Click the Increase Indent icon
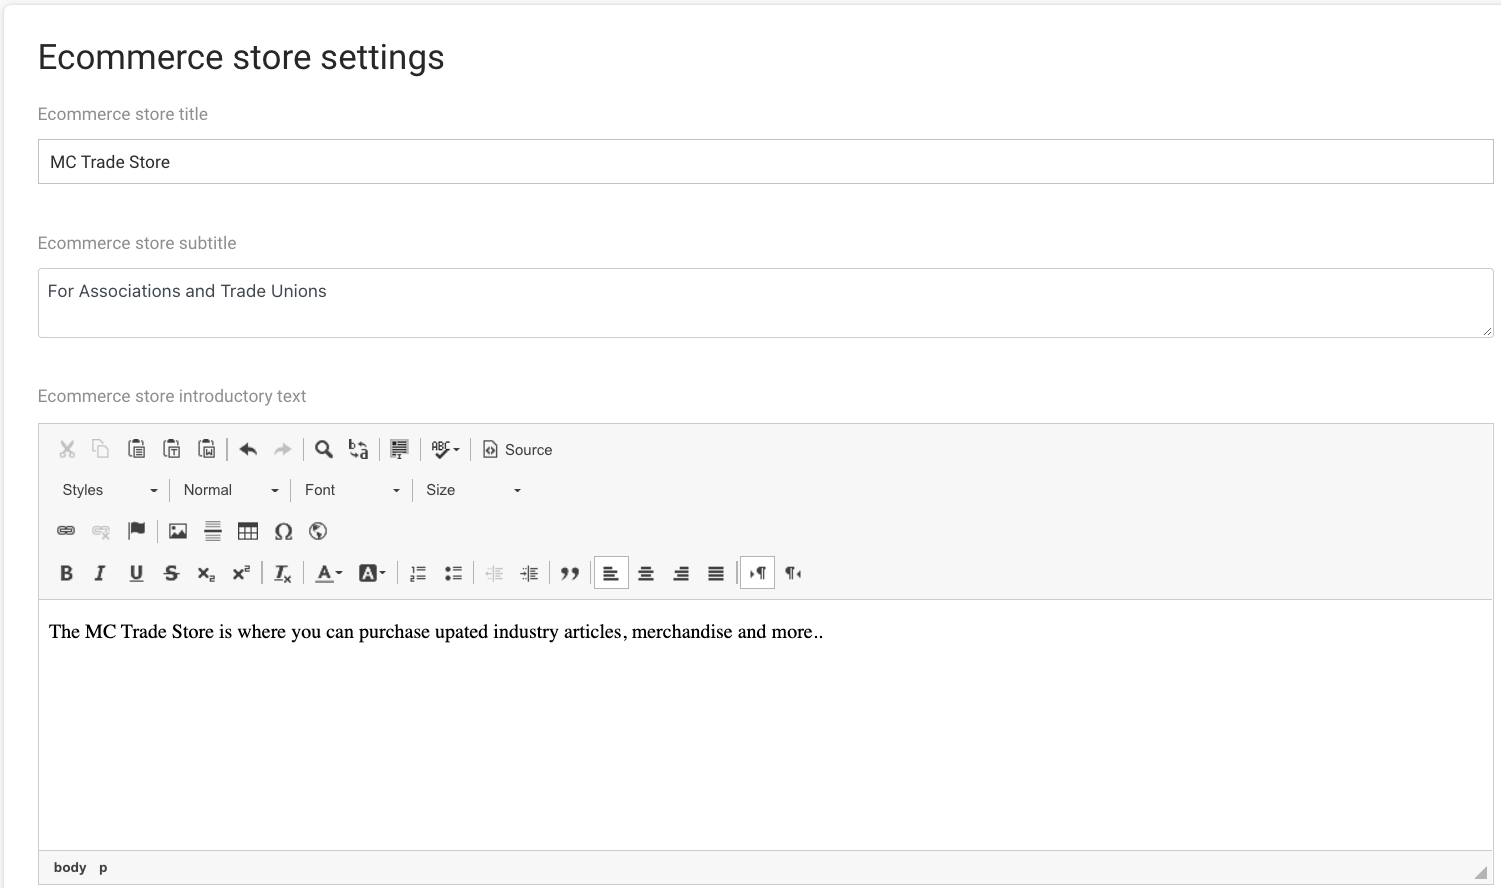This screenshot has width=1501, height=888. click(529, 573)
